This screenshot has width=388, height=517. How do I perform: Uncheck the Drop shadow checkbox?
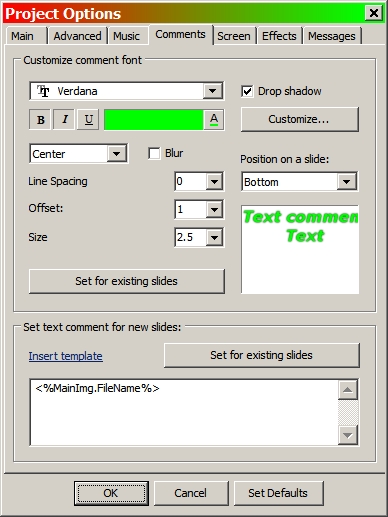247,91
